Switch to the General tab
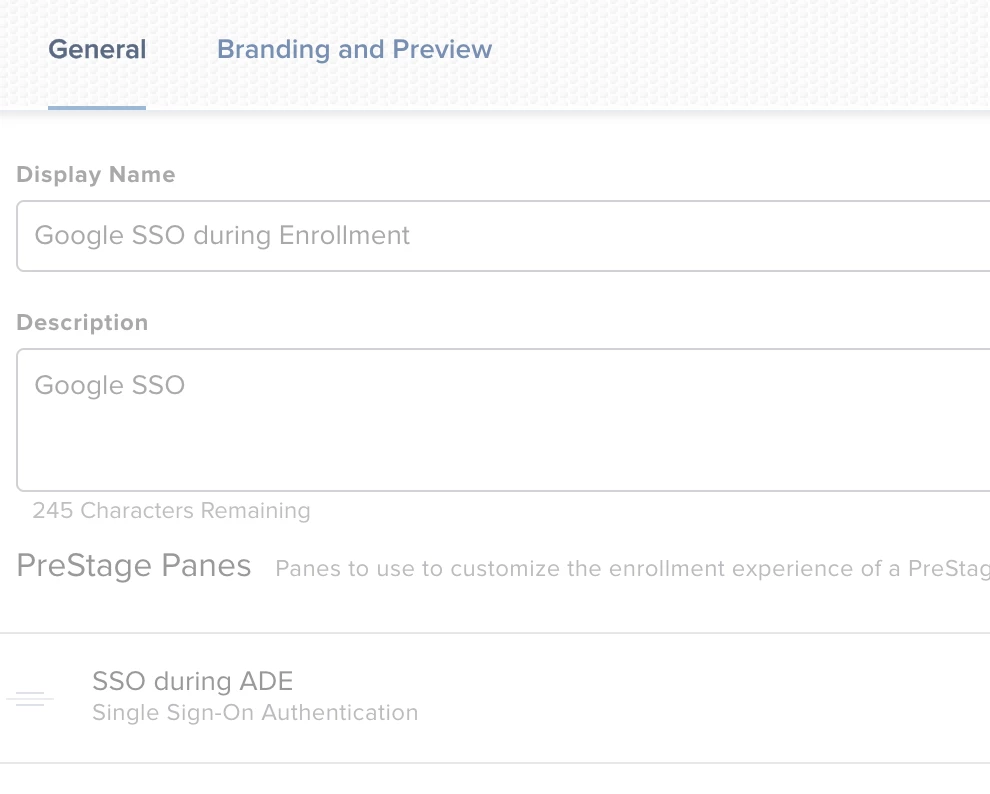 click(x=97, y=50)
